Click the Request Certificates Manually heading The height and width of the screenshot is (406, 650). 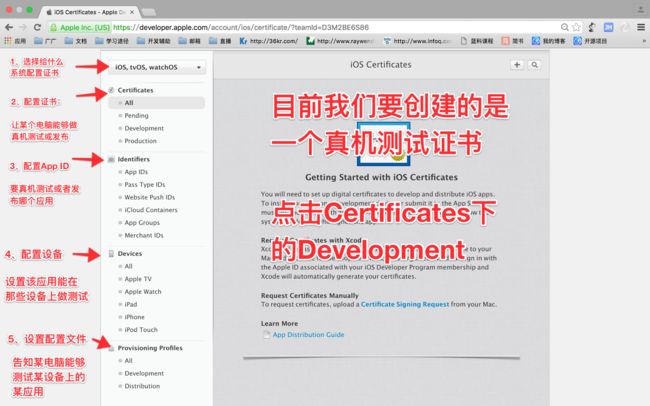point(310,295)
